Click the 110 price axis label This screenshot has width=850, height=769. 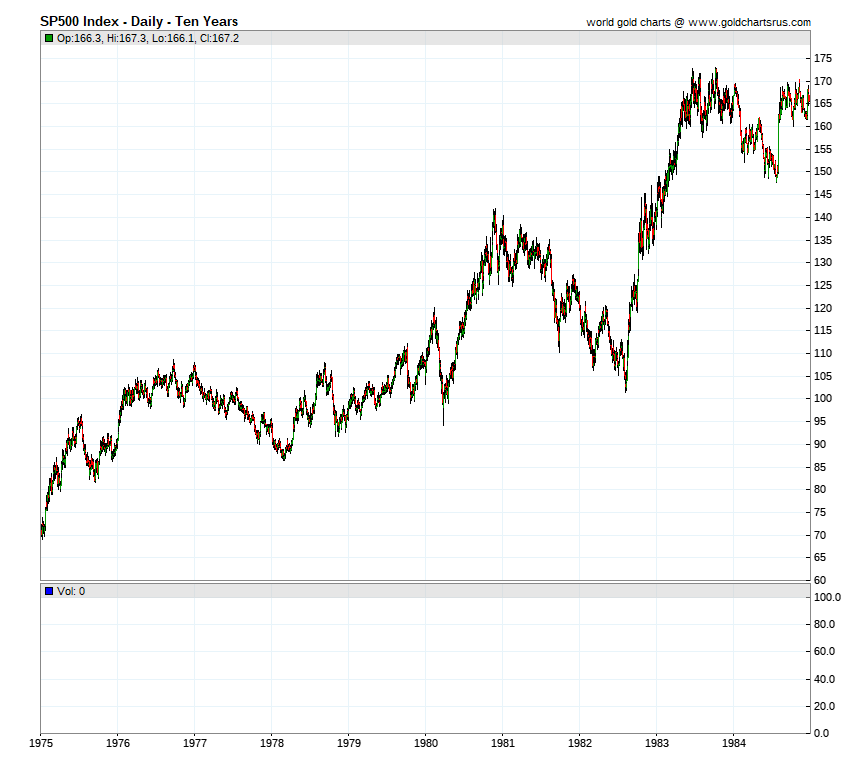click(x=823, y=353)
